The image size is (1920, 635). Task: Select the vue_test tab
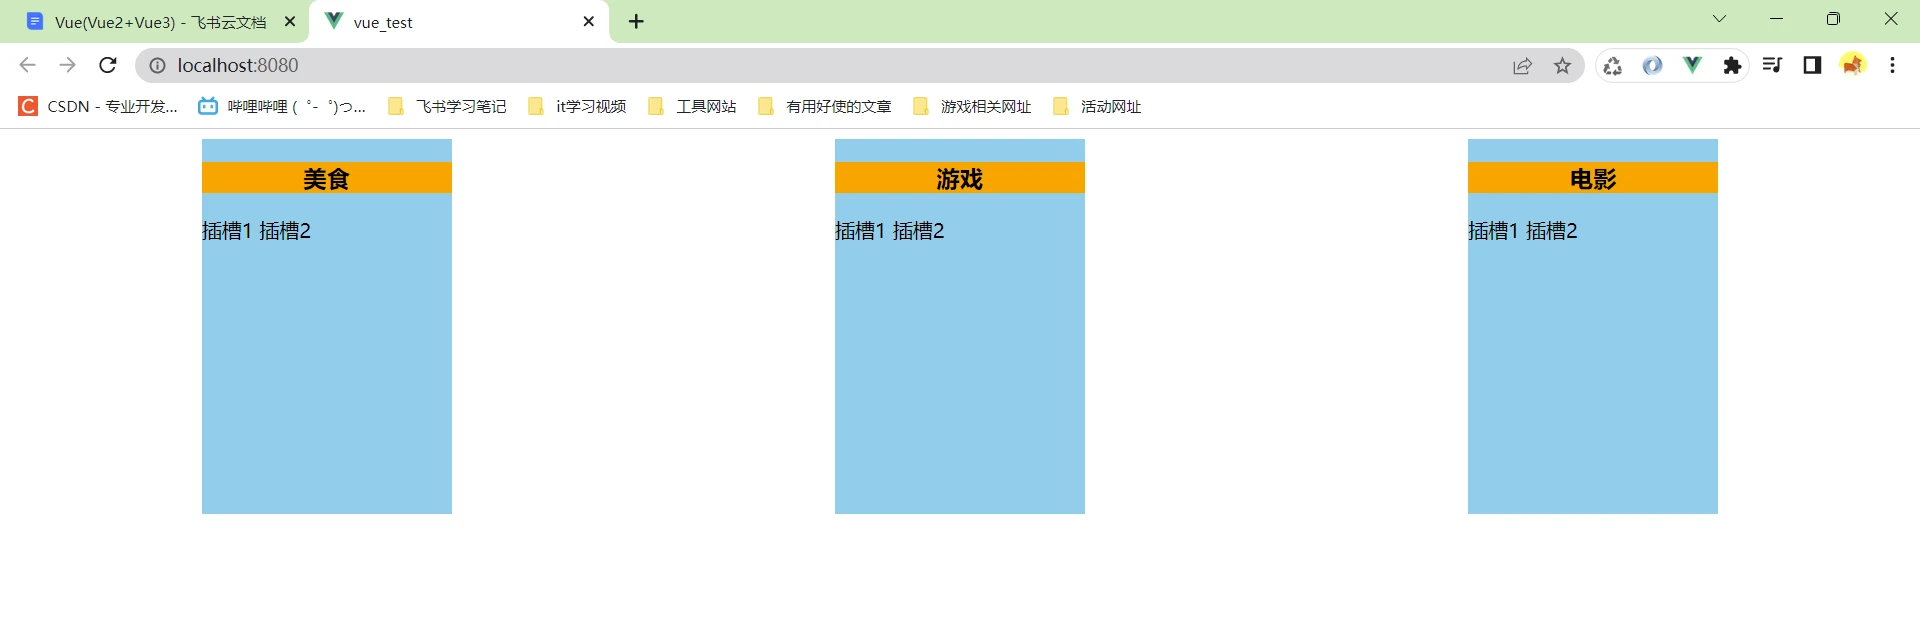pos(450,22)
